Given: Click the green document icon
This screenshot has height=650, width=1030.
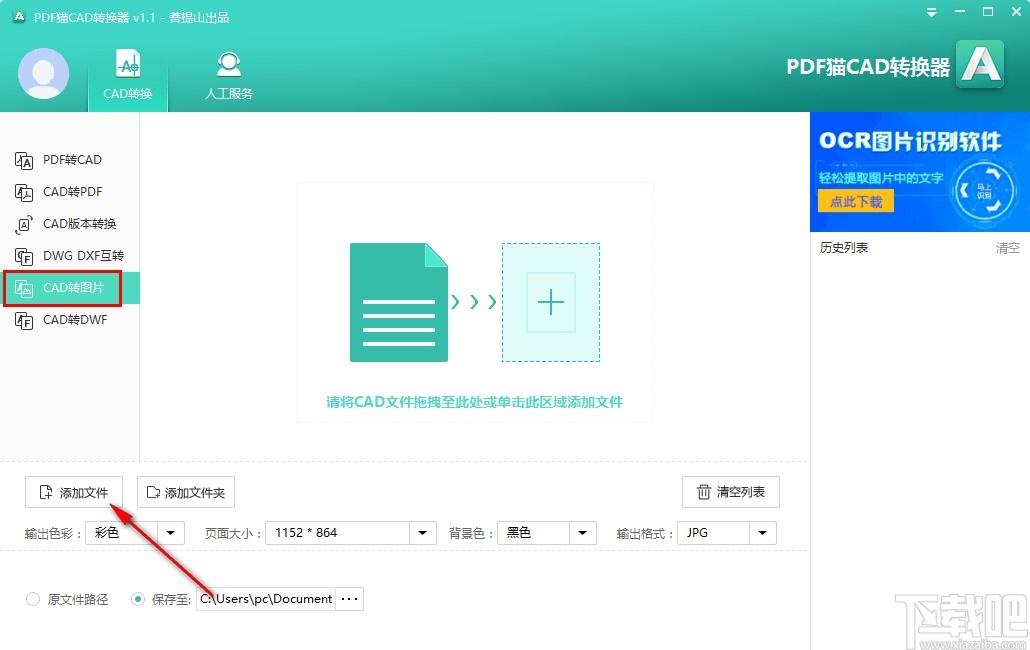Looking at the screenshot, I should [399, 302].
